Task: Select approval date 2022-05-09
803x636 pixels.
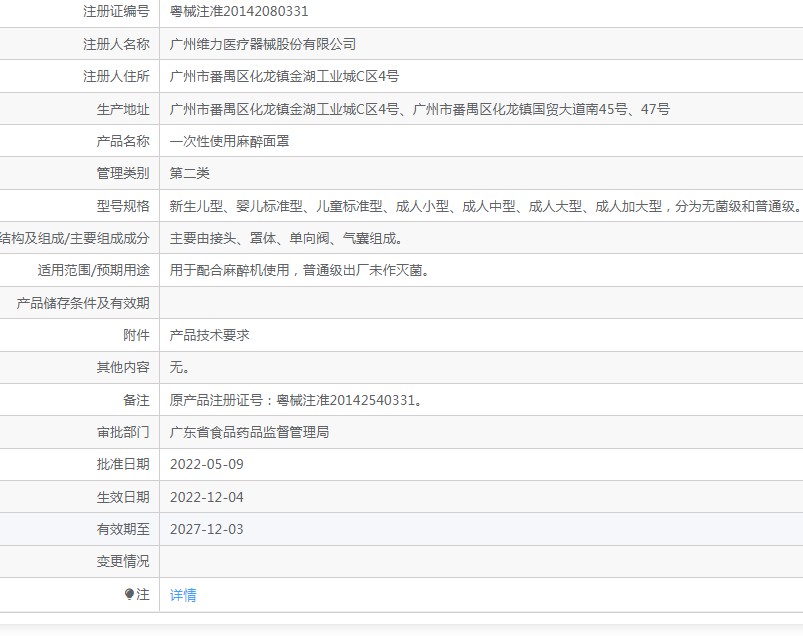Action: coord(207,464)
